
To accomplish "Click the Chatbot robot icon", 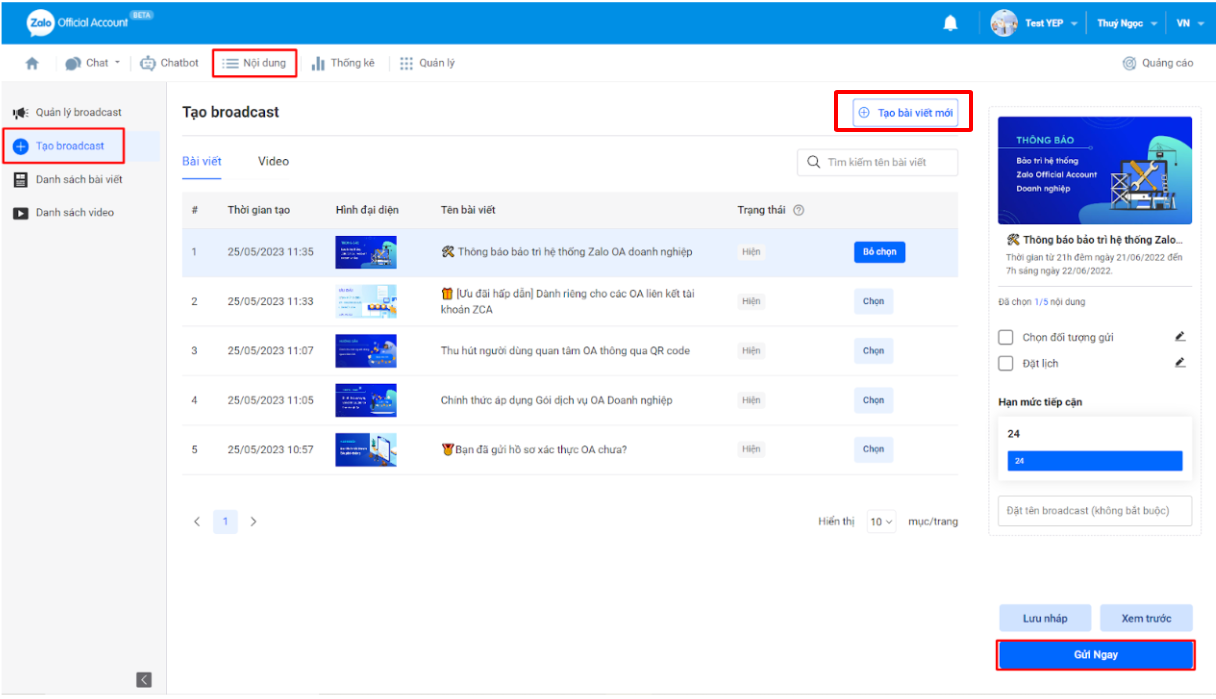I will [148, 63].
